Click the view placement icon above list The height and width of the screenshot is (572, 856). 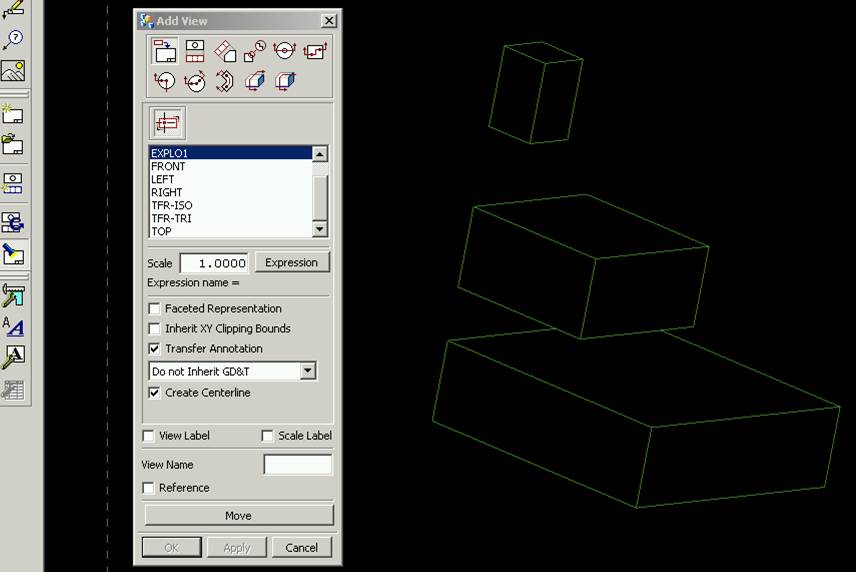click(168, 123)
